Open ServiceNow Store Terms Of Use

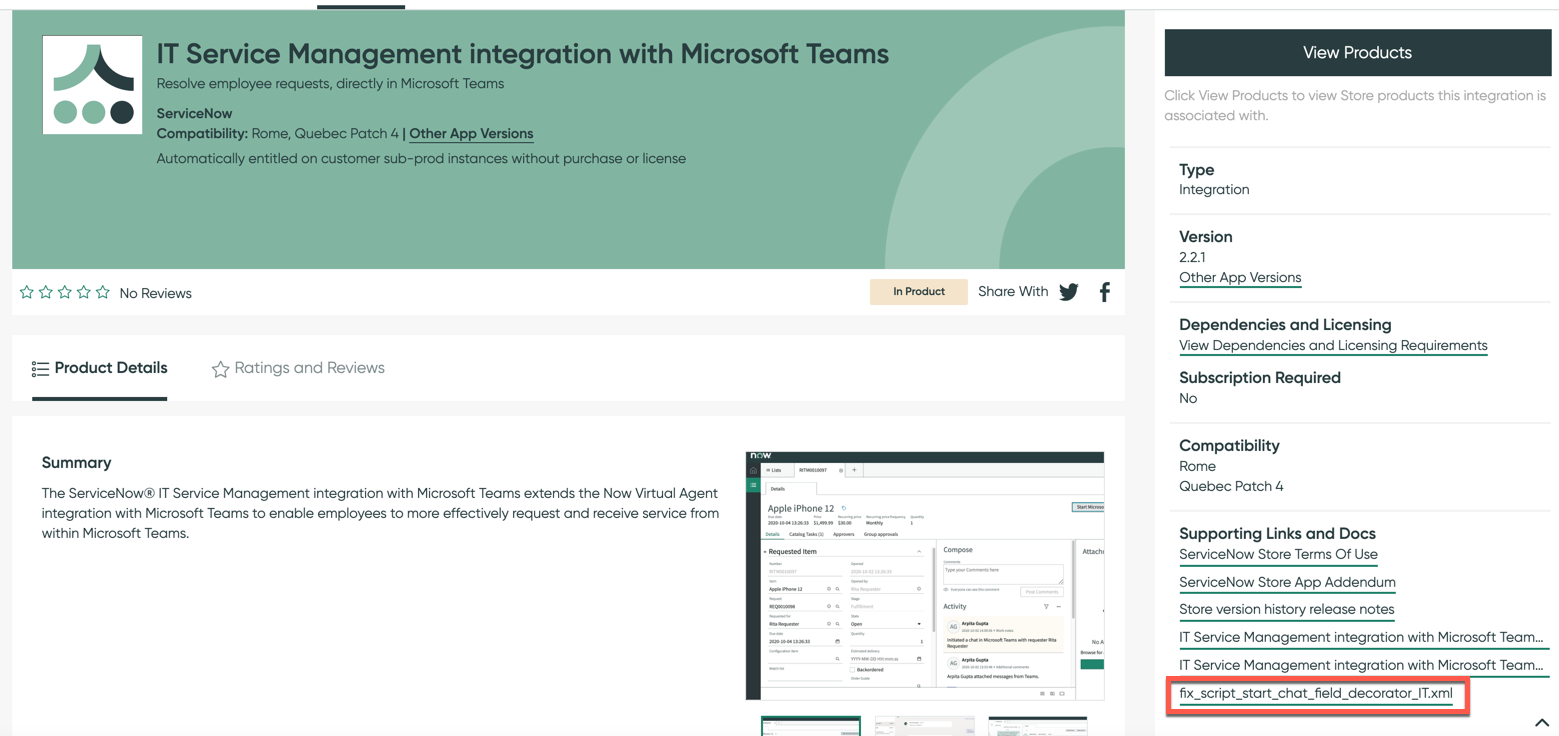pos(1278,554)
